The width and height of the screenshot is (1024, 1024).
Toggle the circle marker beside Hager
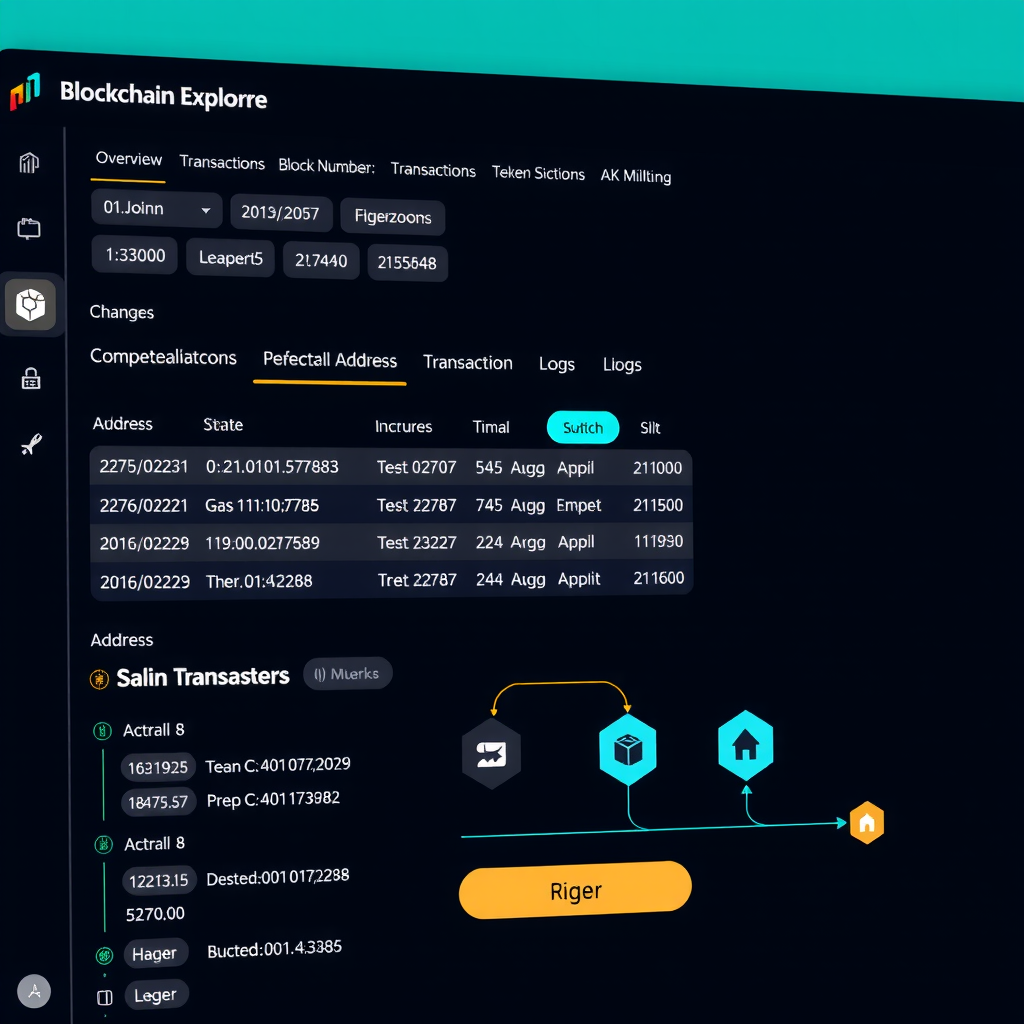pyautogui.click(x=103, y=955)
